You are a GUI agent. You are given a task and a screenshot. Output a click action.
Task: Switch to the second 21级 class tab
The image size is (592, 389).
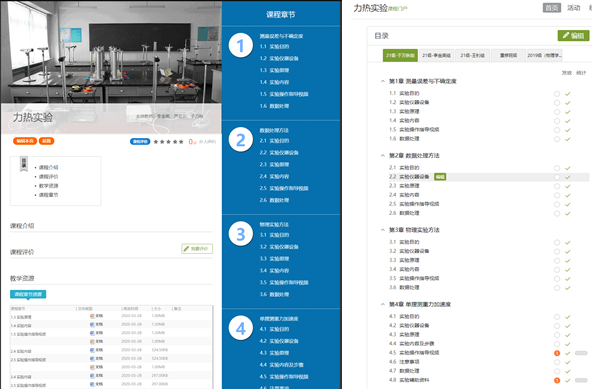click(x=436, y=55)
